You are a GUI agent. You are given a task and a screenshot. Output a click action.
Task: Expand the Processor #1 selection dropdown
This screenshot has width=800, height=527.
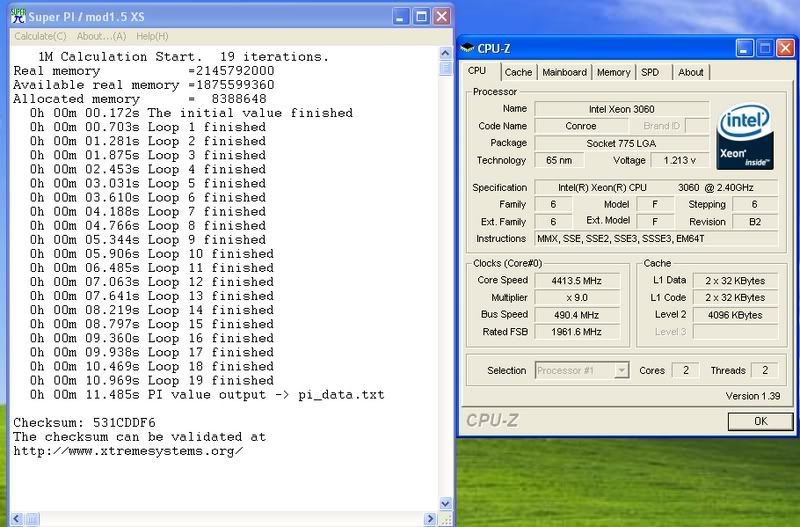pyautogui.click(x=621, y=370)
